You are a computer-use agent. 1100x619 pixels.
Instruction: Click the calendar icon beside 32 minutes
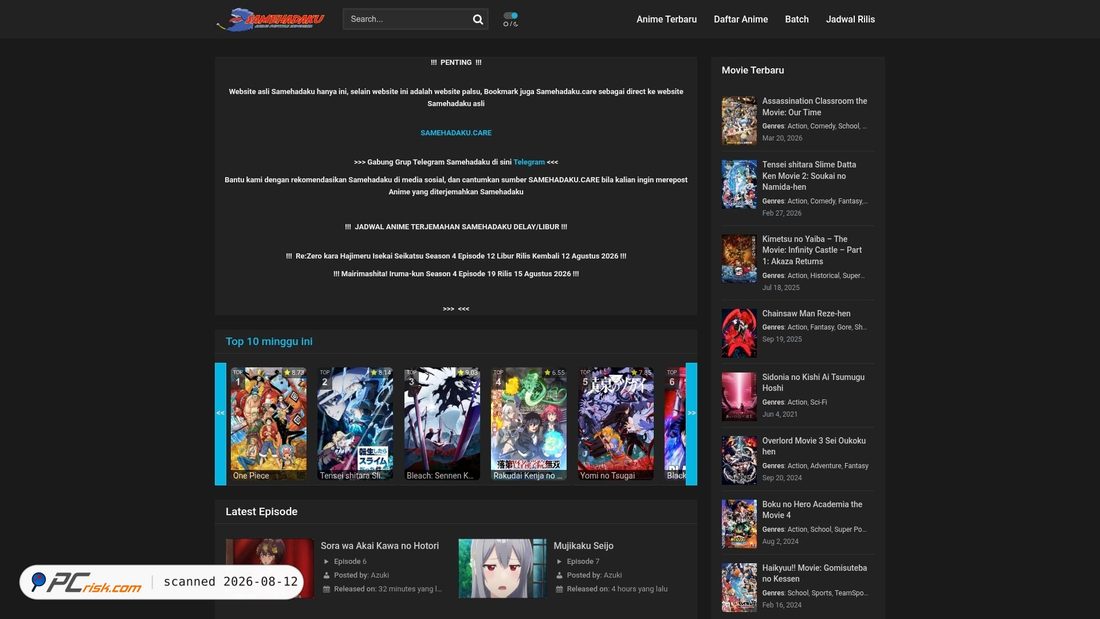click(x=326, y=589)
